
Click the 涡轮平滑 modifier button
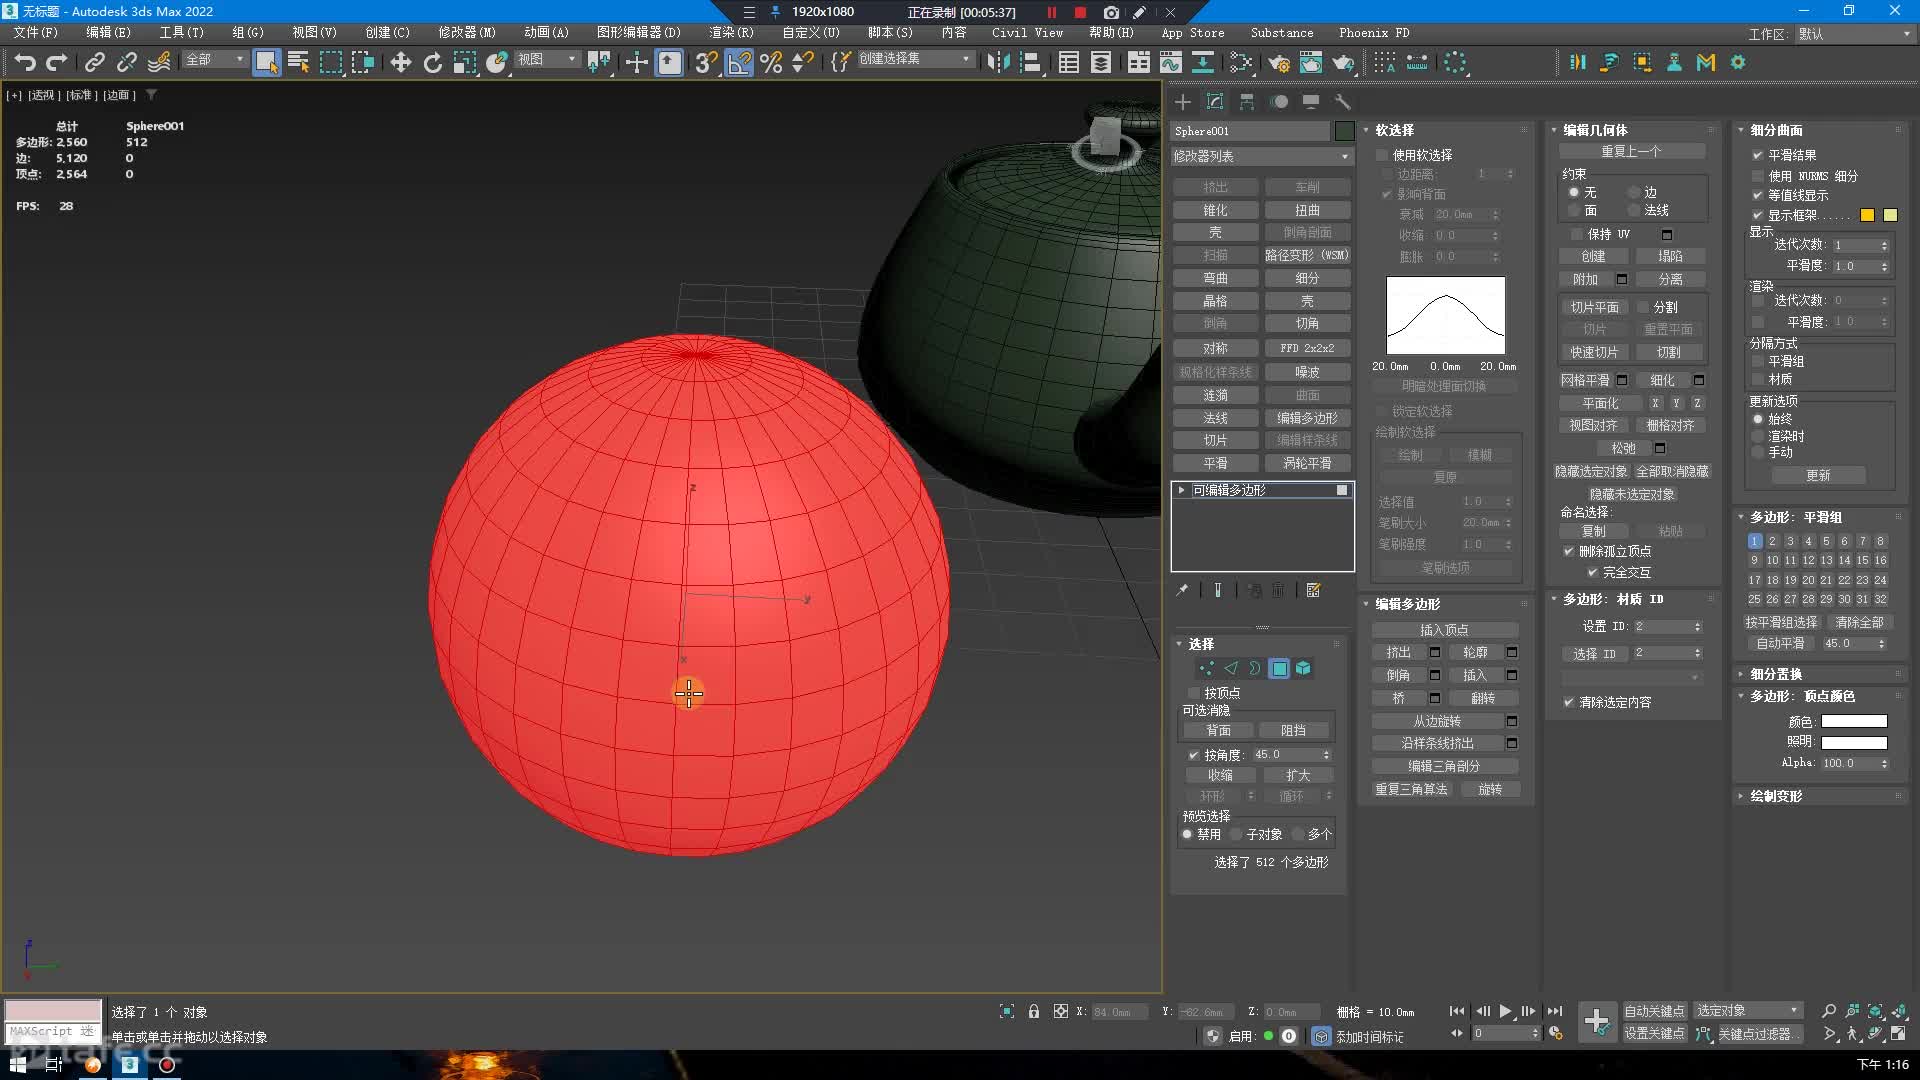[x=1307, y=463]
